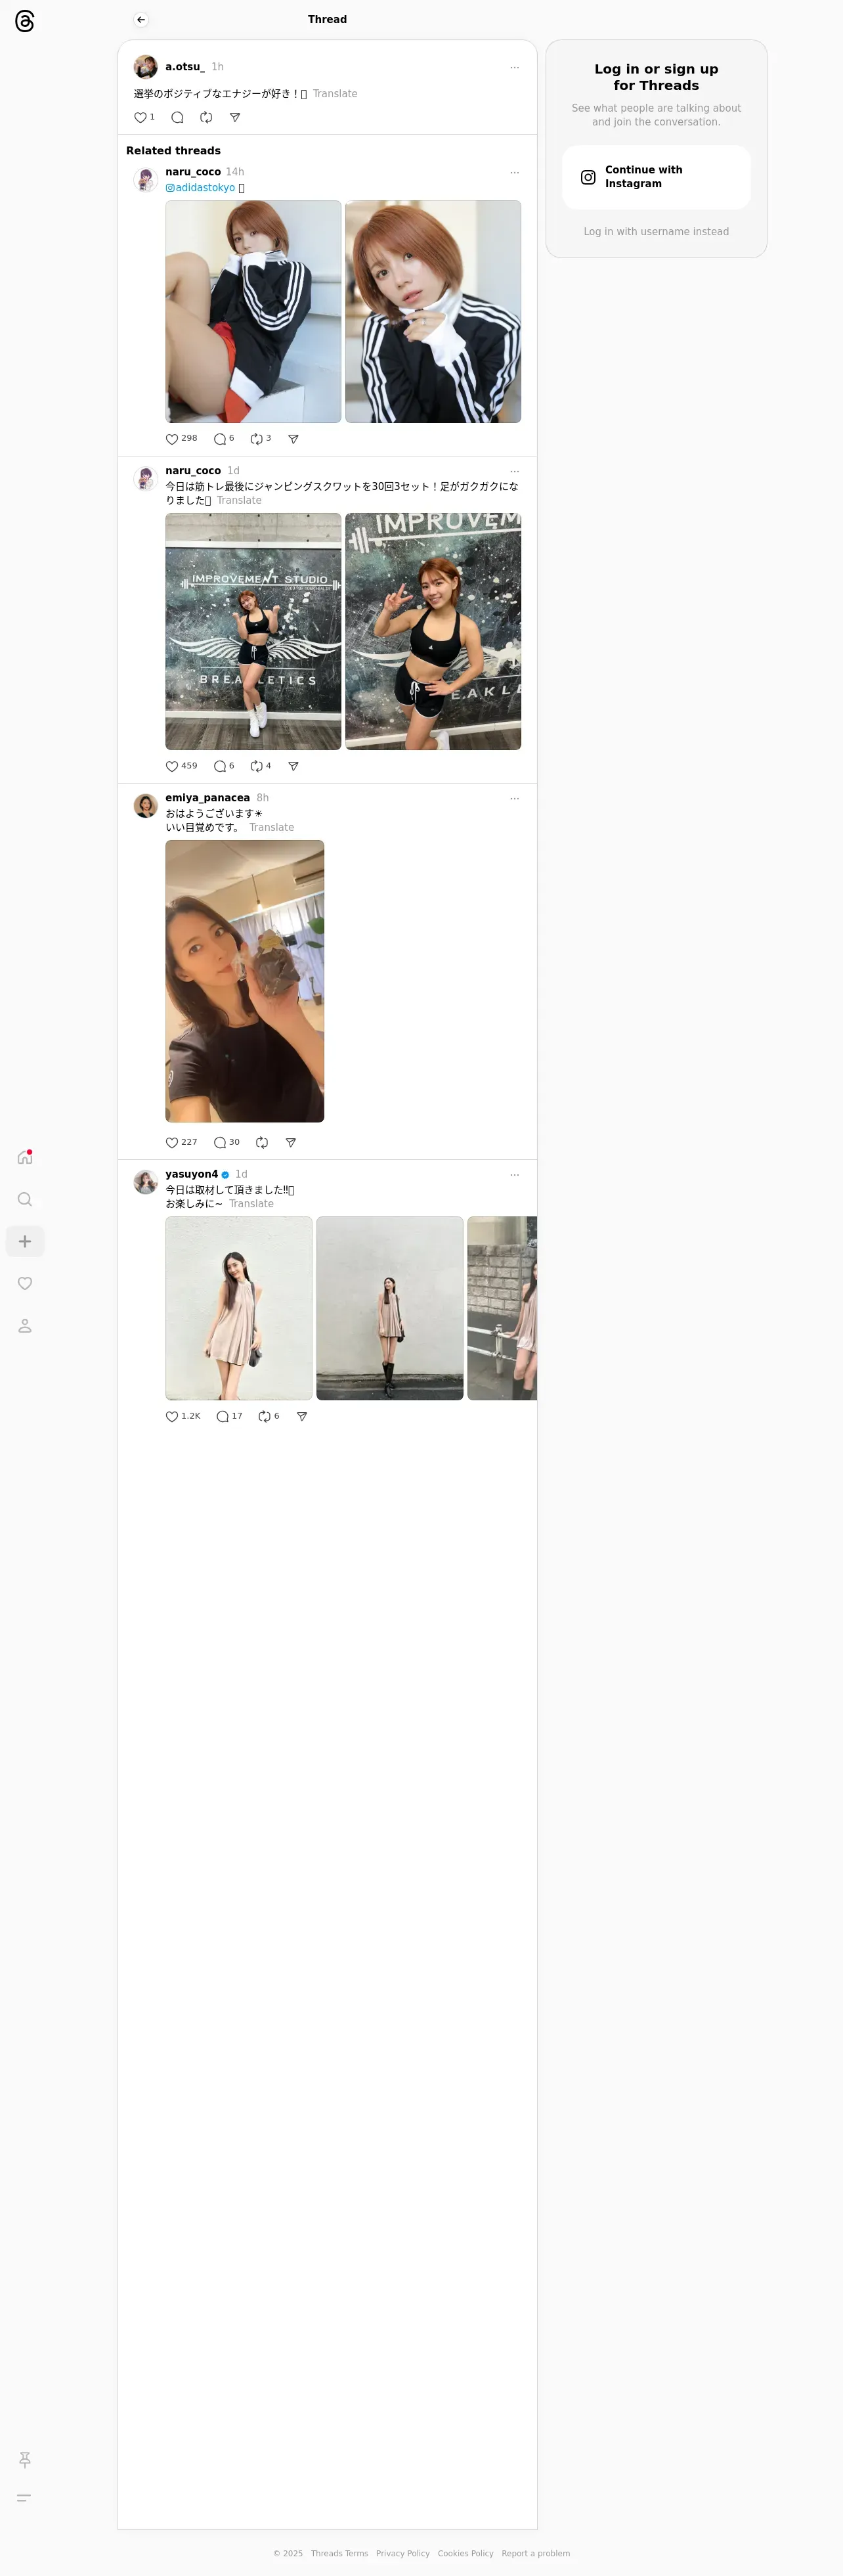Translate the naru_coco workout post

239,501
